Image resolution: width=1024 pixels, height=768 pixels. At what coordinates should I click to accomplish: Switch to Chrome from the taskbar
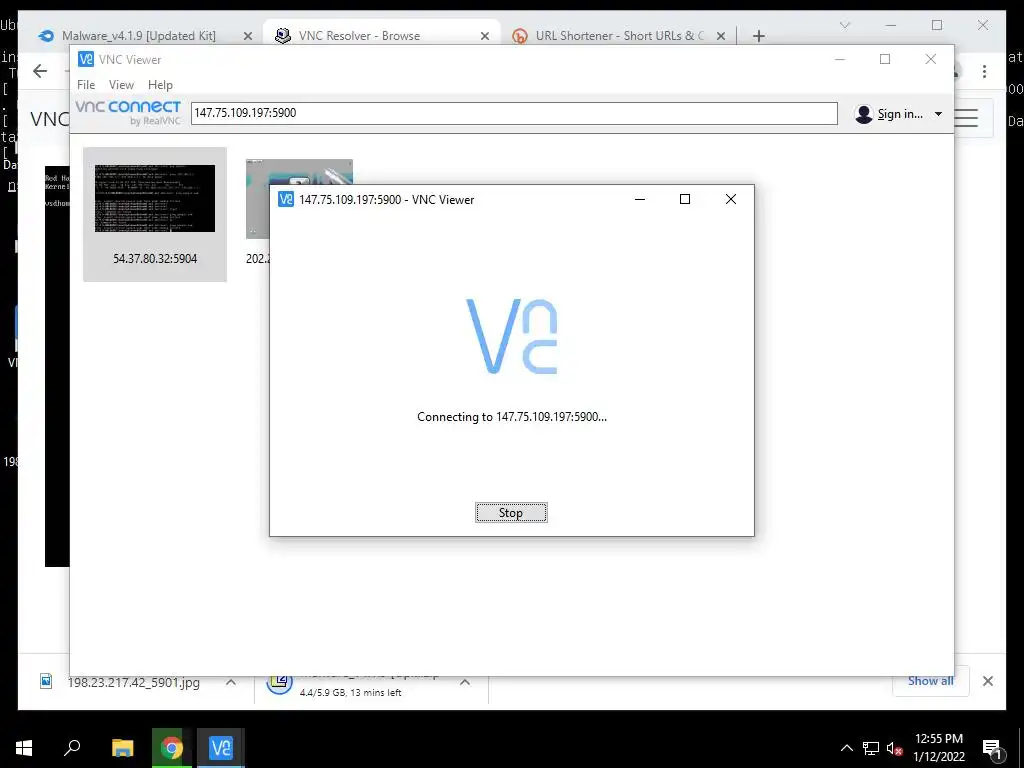click(x=172, y=748)
